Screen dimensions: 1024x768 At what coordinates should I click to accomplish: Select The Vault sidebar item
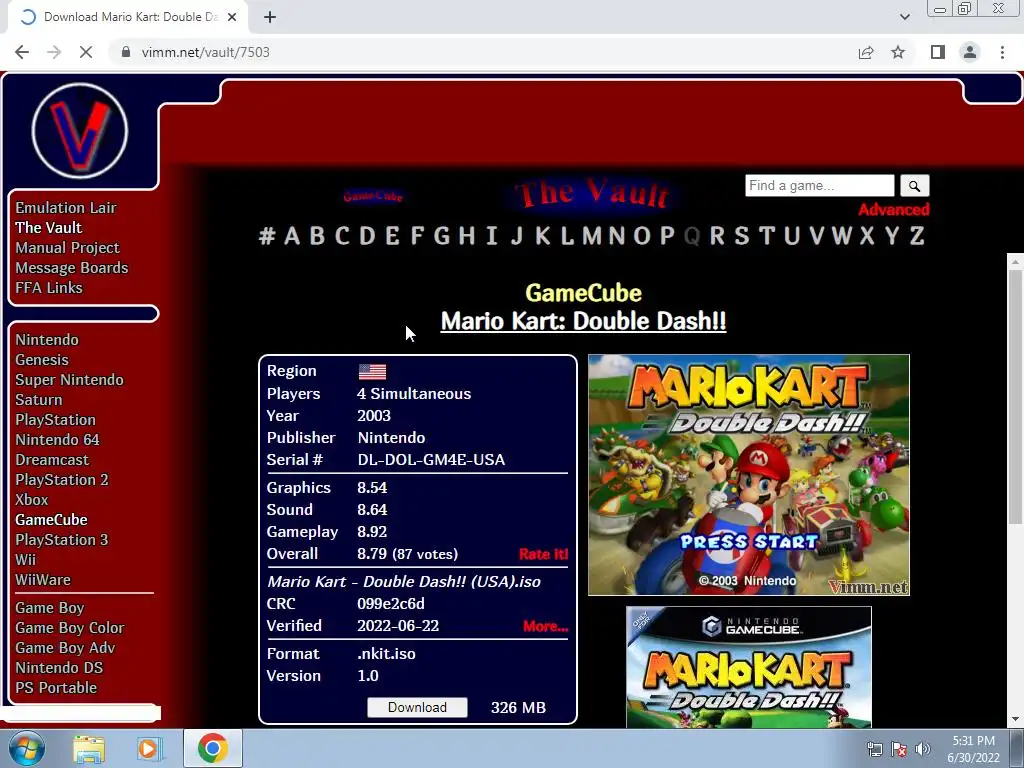coord(49,228)
